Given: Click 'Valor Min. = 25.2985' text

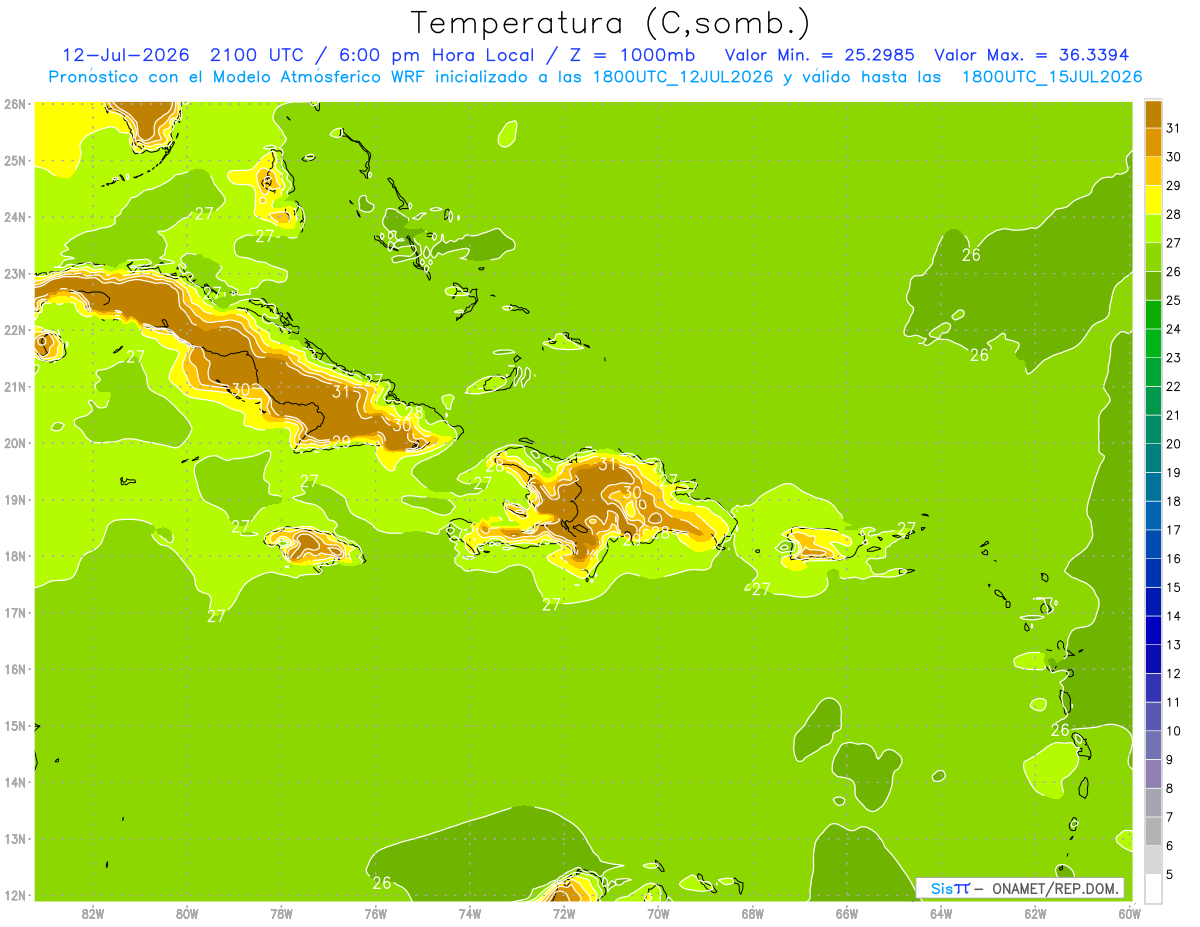Looking at the screenshot, I should [x=819, y=55].
